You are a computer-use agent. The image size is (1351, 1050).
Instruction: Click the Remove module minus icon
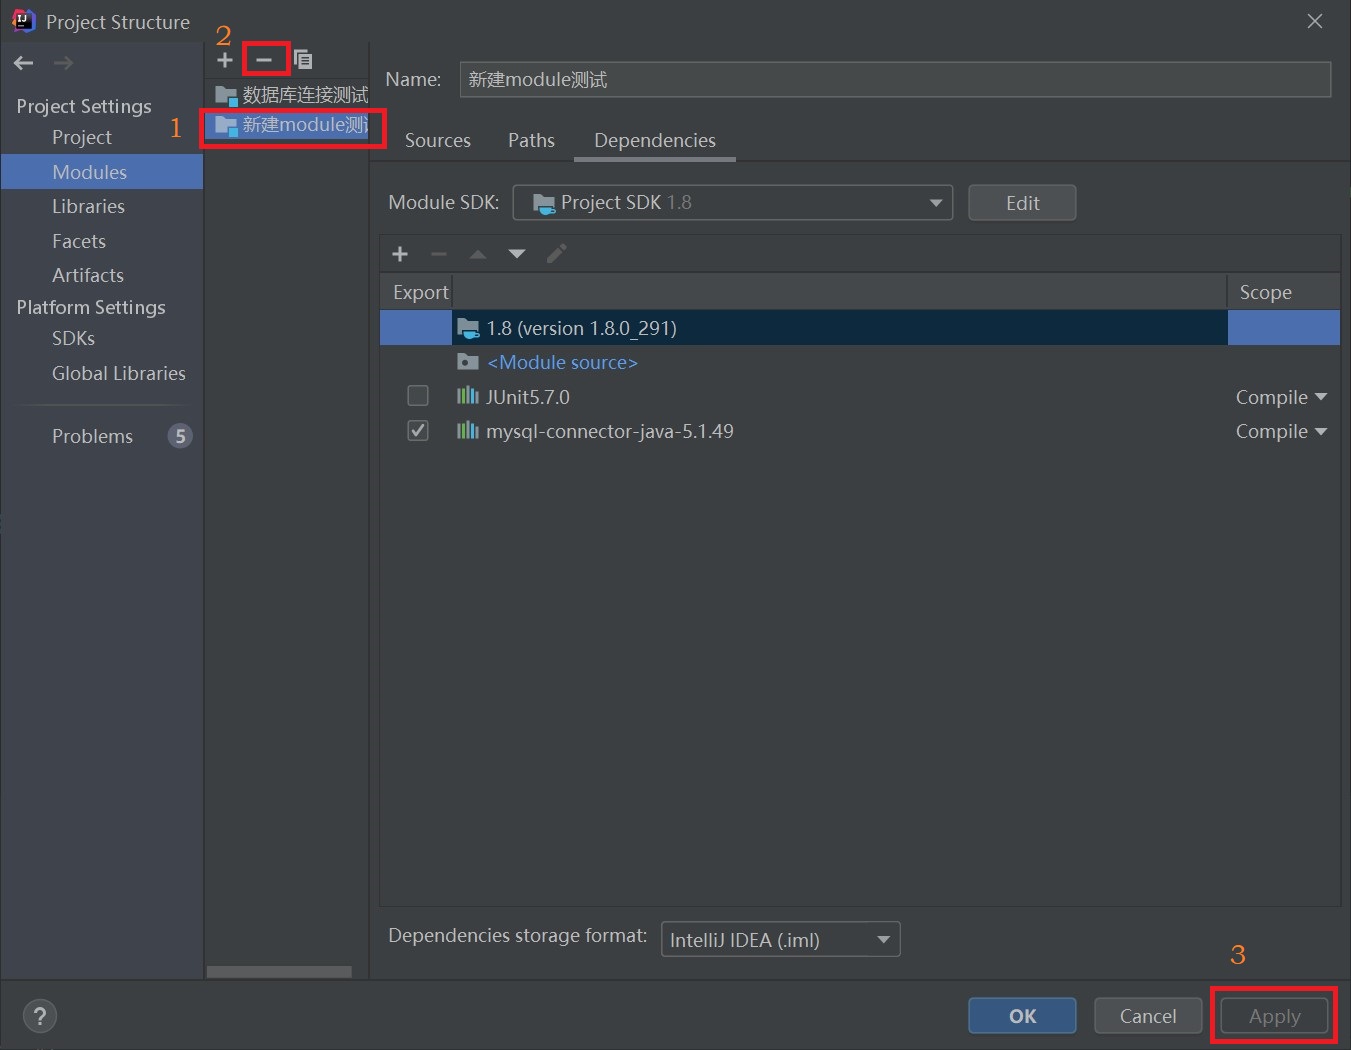(x=264, y=60)
